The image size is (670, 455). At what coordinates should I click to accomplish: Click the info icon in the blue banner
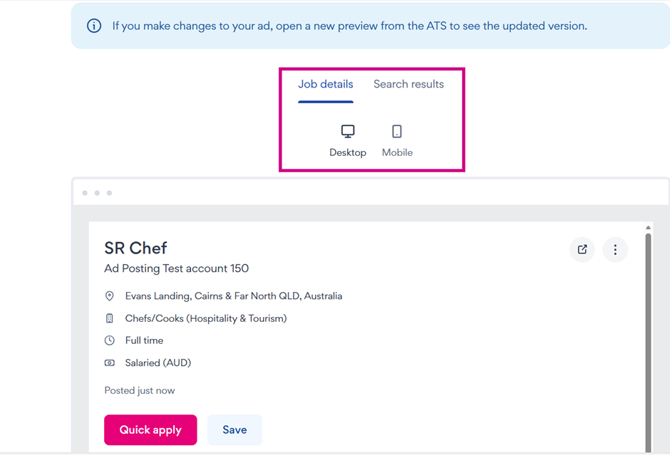pyautogui.click(x=94, y=26)
